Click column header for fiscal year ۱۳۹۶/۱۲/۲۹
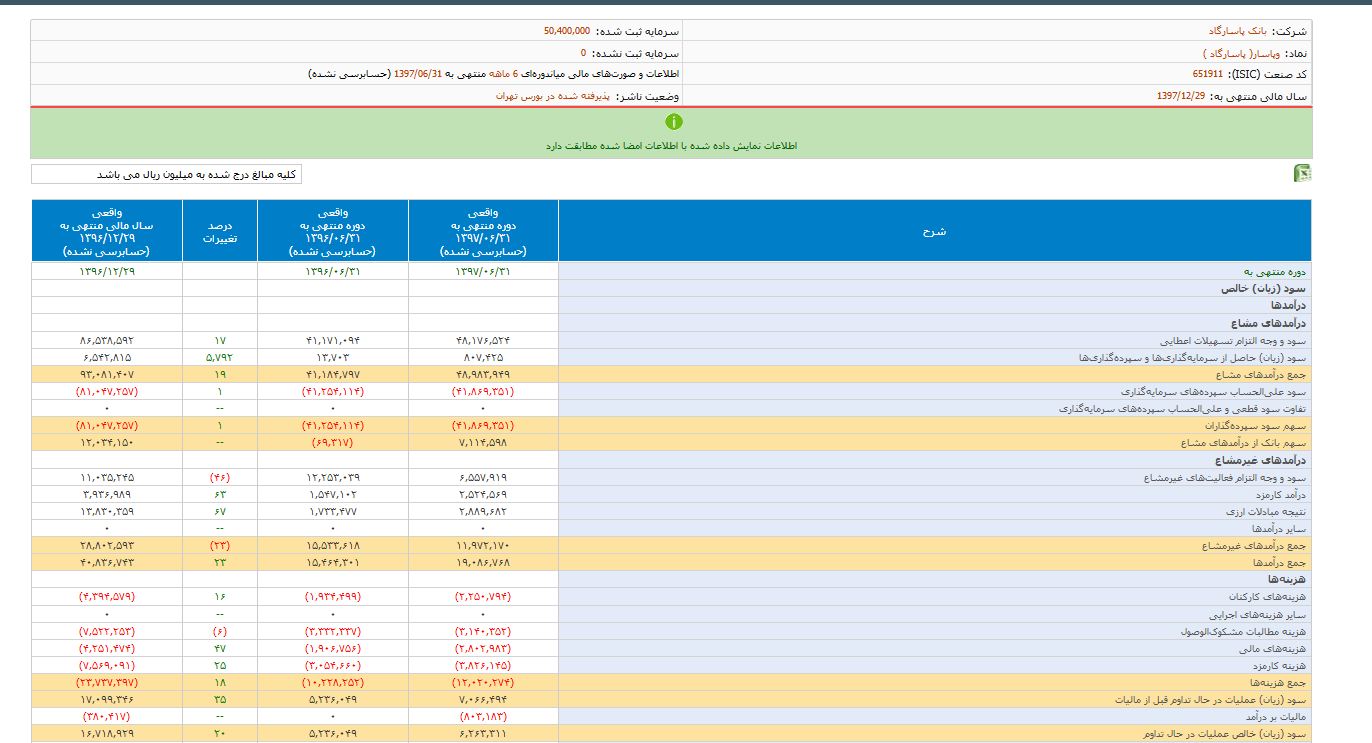 [107, 231]
